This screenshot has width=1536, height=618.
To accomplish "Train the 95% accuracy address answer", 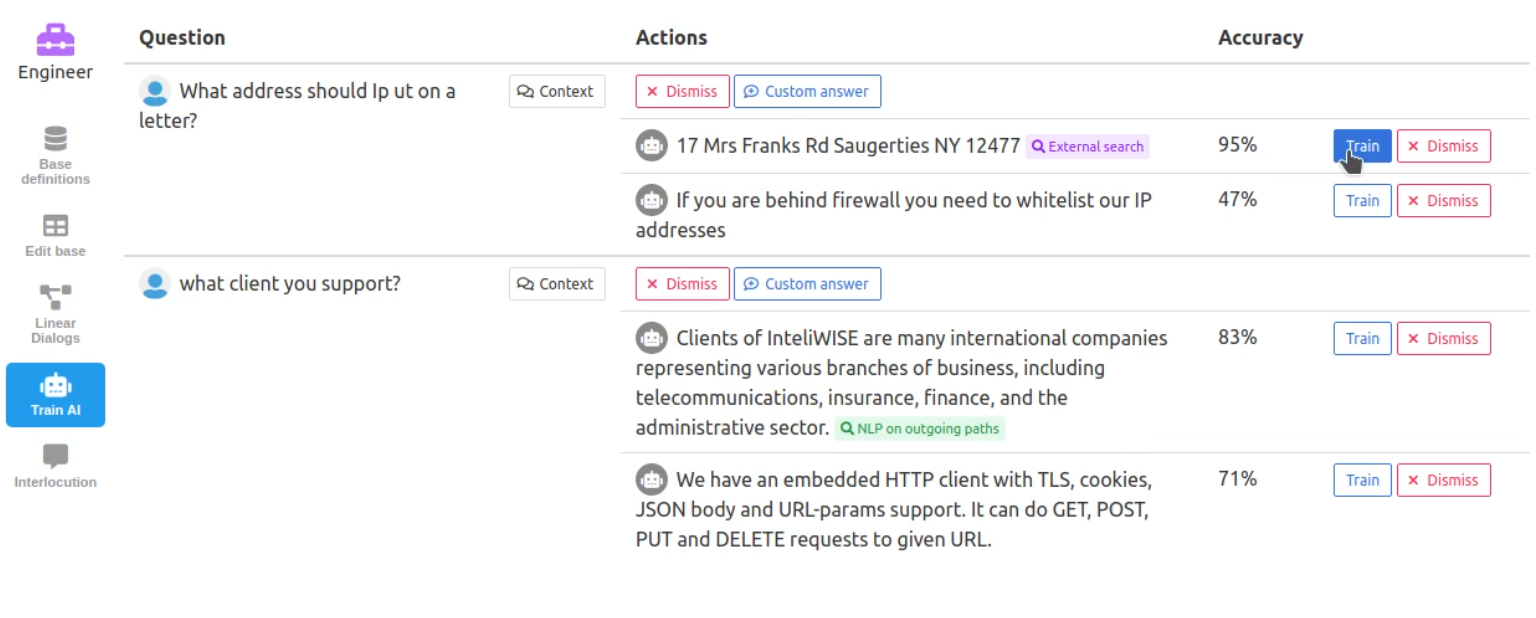I will click(x=1362, y=146).
